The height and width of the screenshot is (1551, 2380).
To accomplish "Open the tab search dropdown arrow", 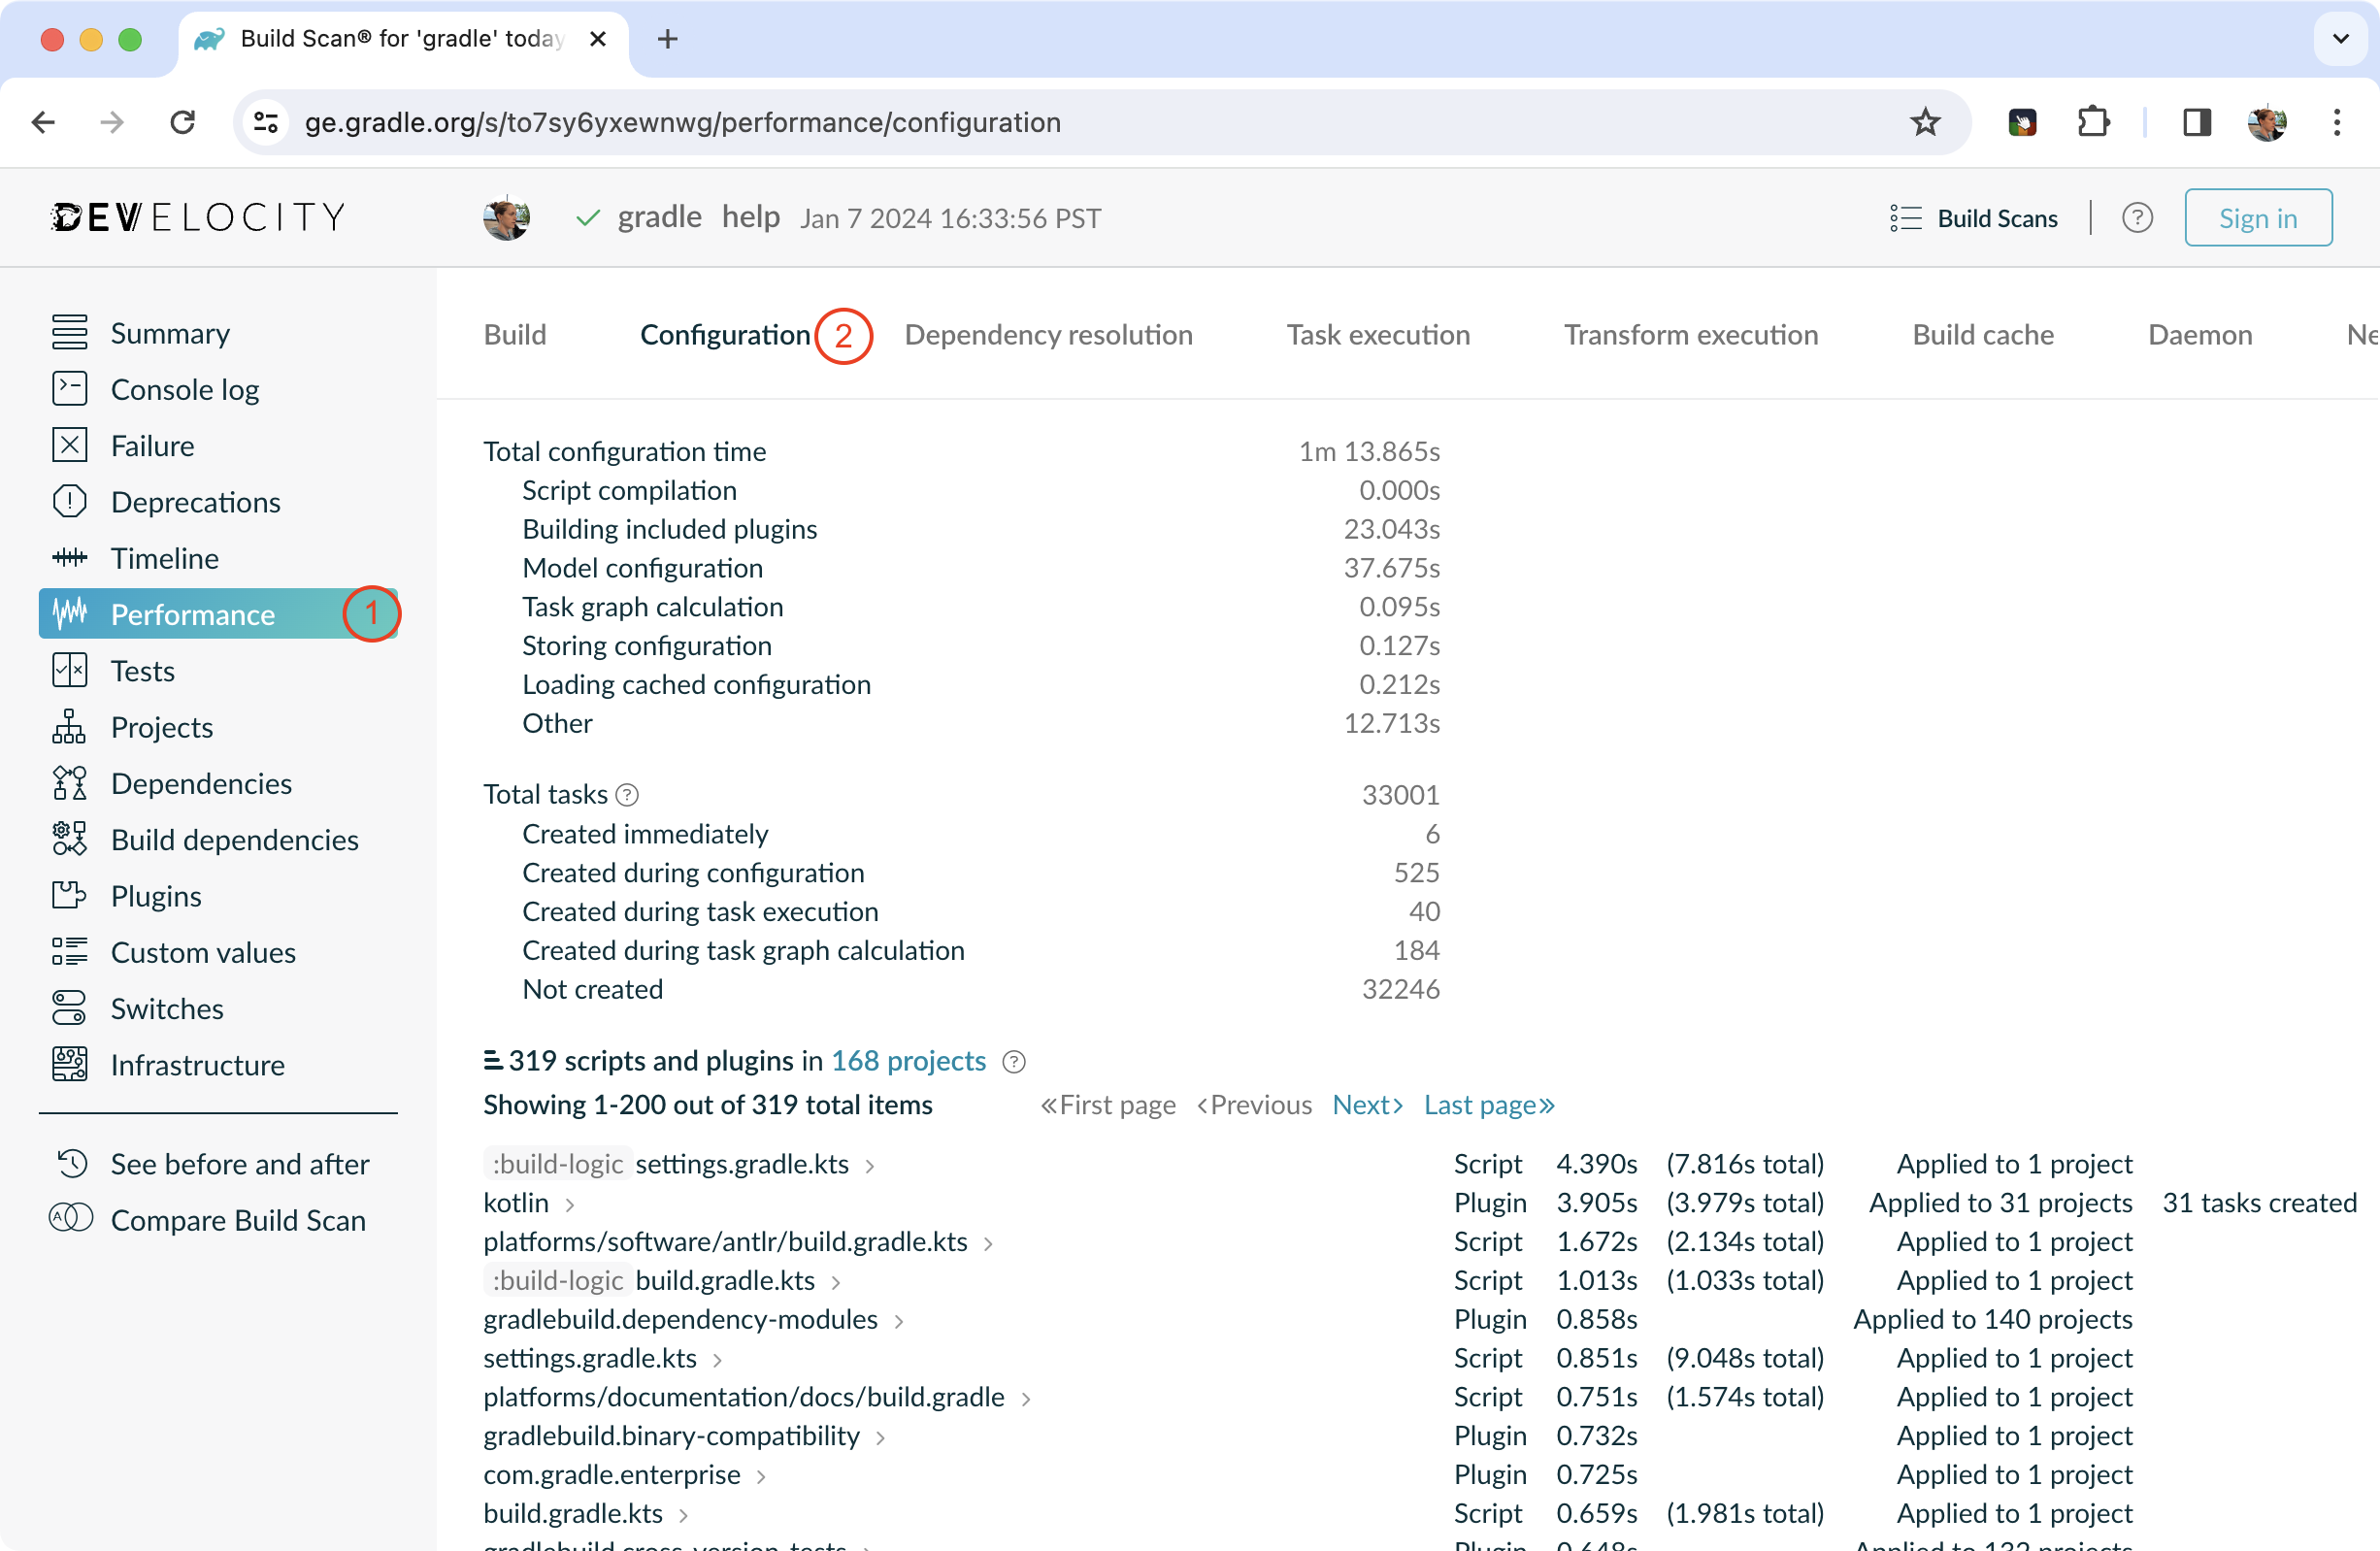I will [2341, 39].
